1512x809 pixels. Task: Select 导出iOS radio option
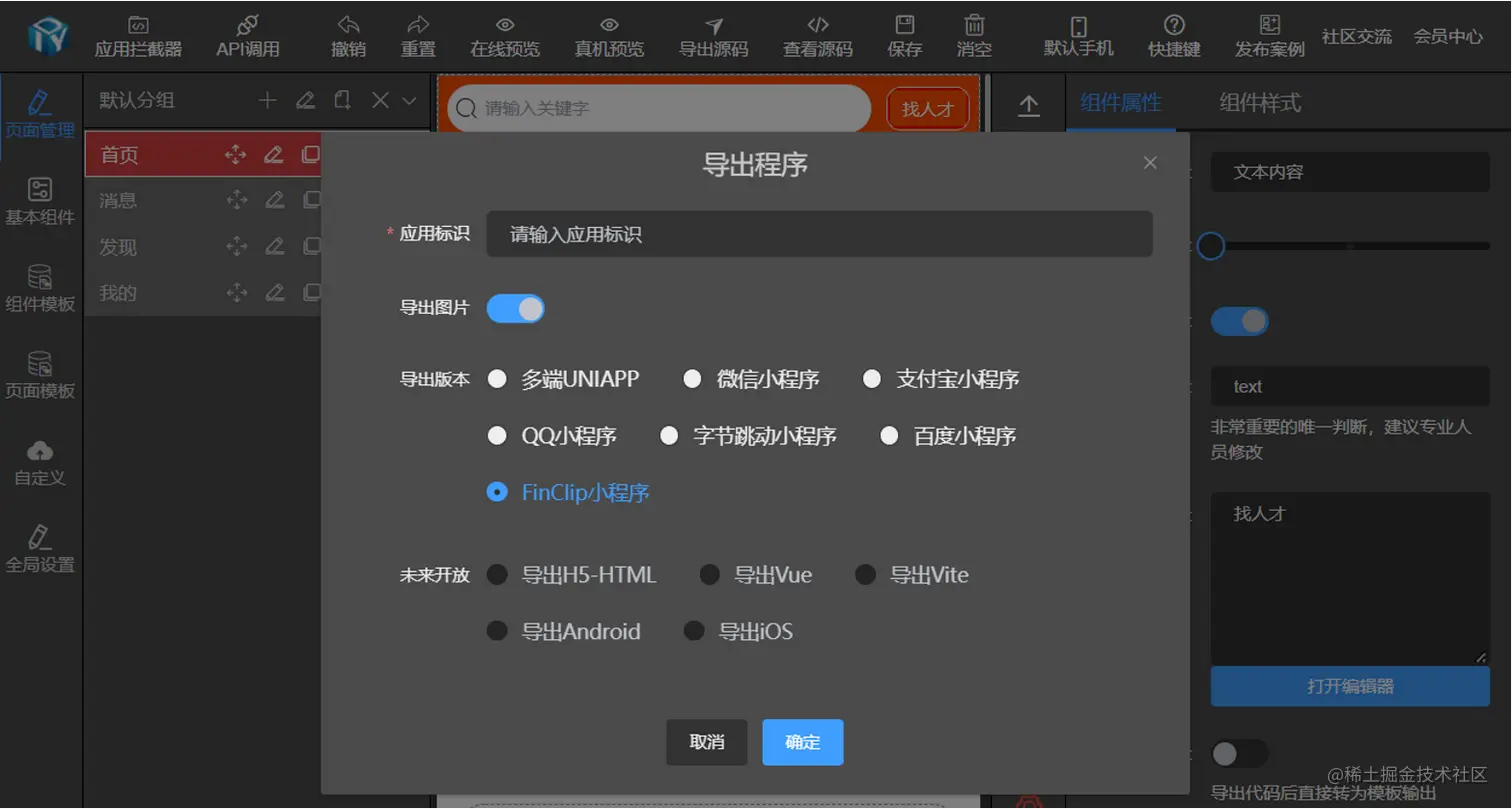click(738, 632)
